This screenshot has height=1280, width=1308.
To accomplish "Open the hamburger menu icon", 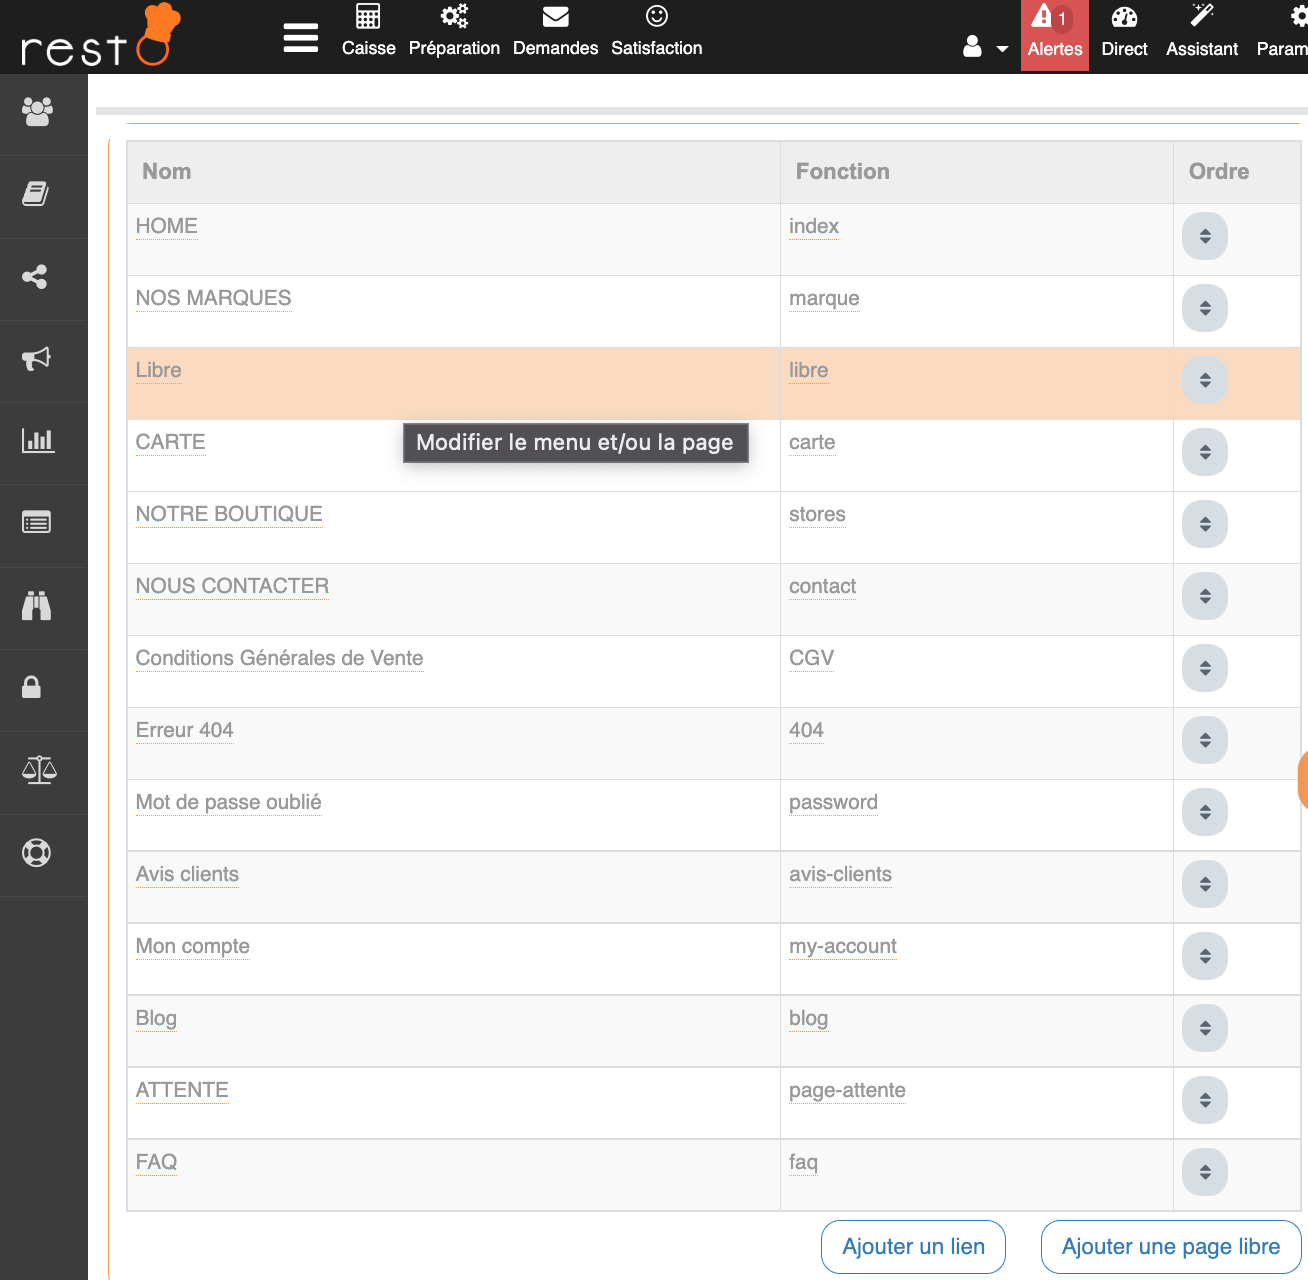I will point(300,38).
